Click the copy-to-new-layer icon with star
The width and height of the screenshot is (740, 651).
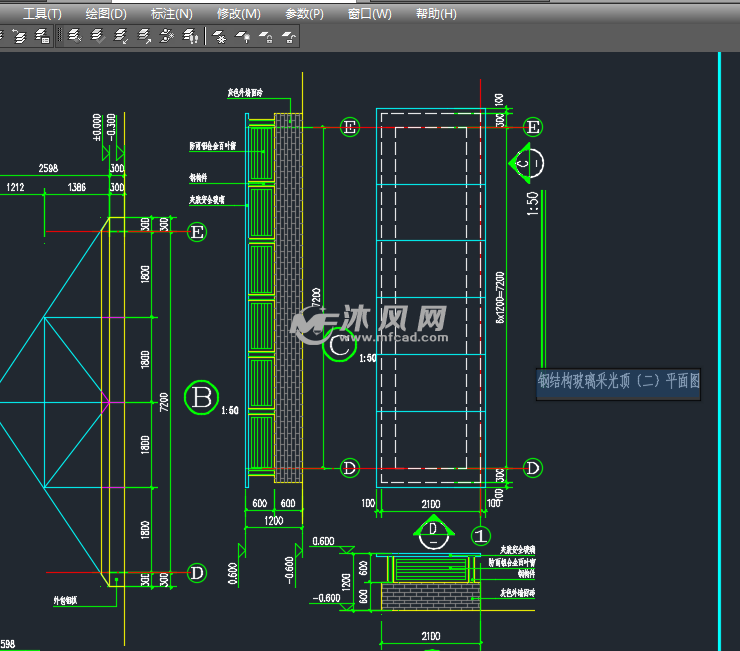pos(167,37)
